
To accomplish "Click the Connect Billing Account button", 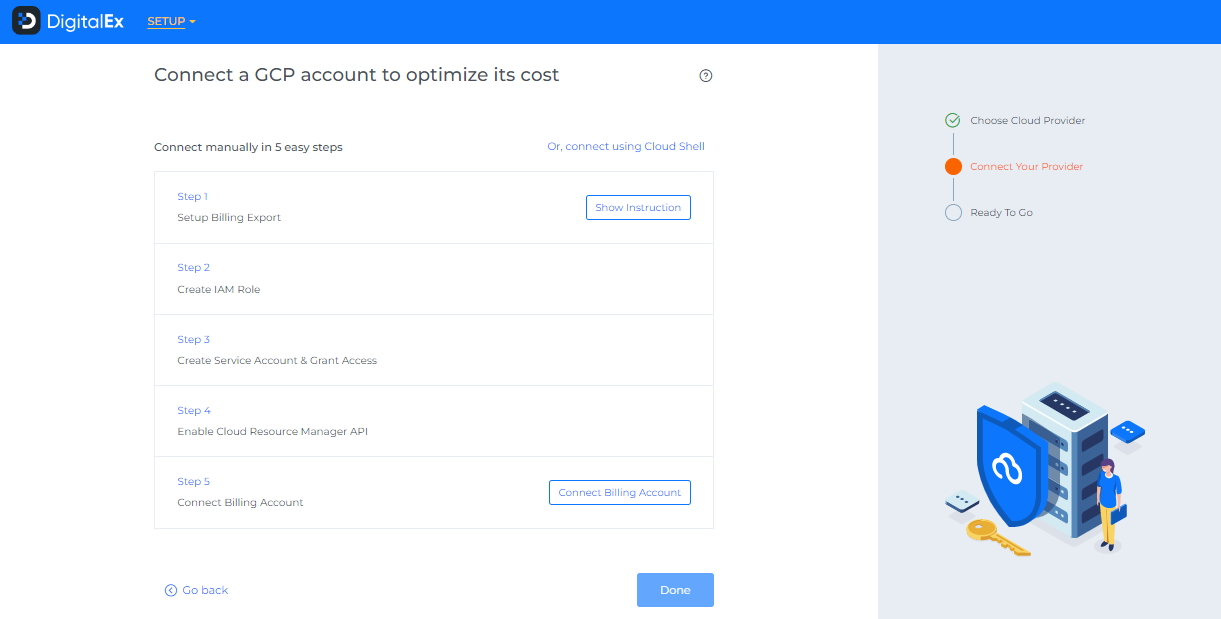I will (x=620, y=493).
